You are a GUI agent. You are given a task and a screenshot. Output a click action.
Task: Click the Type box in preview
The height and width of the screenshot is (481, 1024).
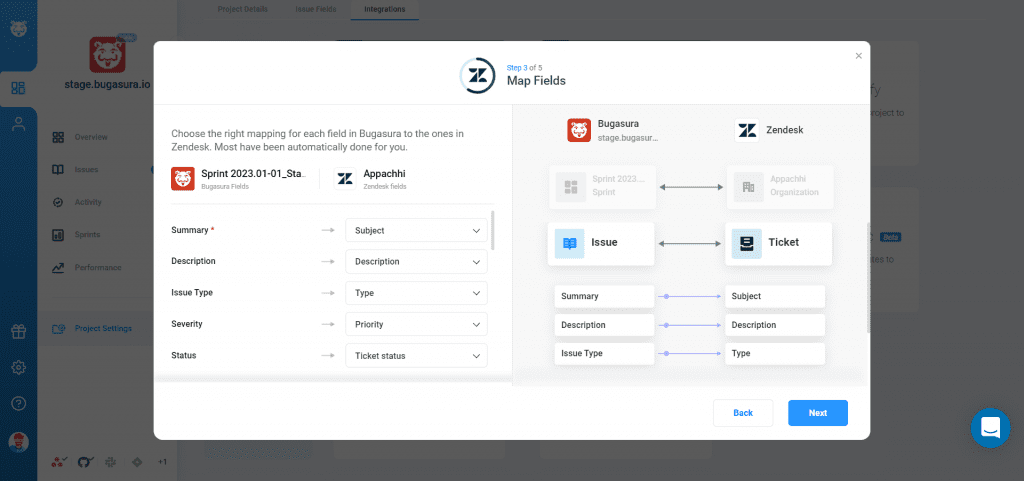click(x=775, y=353)
